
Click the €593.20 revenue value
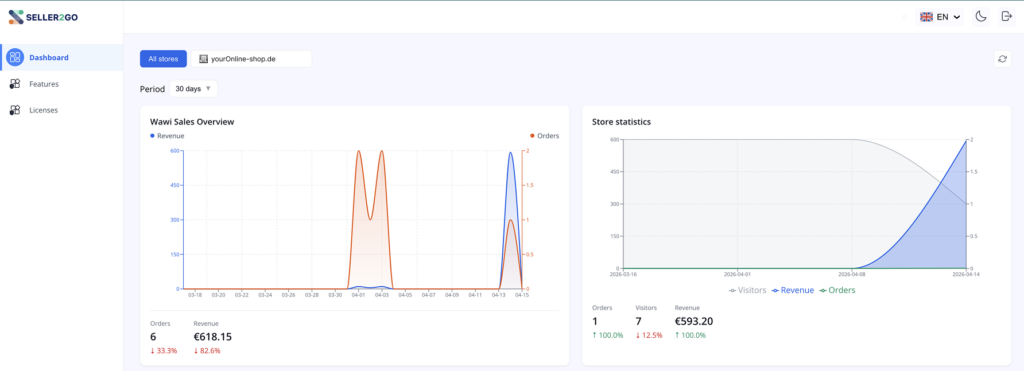[x=694, y=321]
